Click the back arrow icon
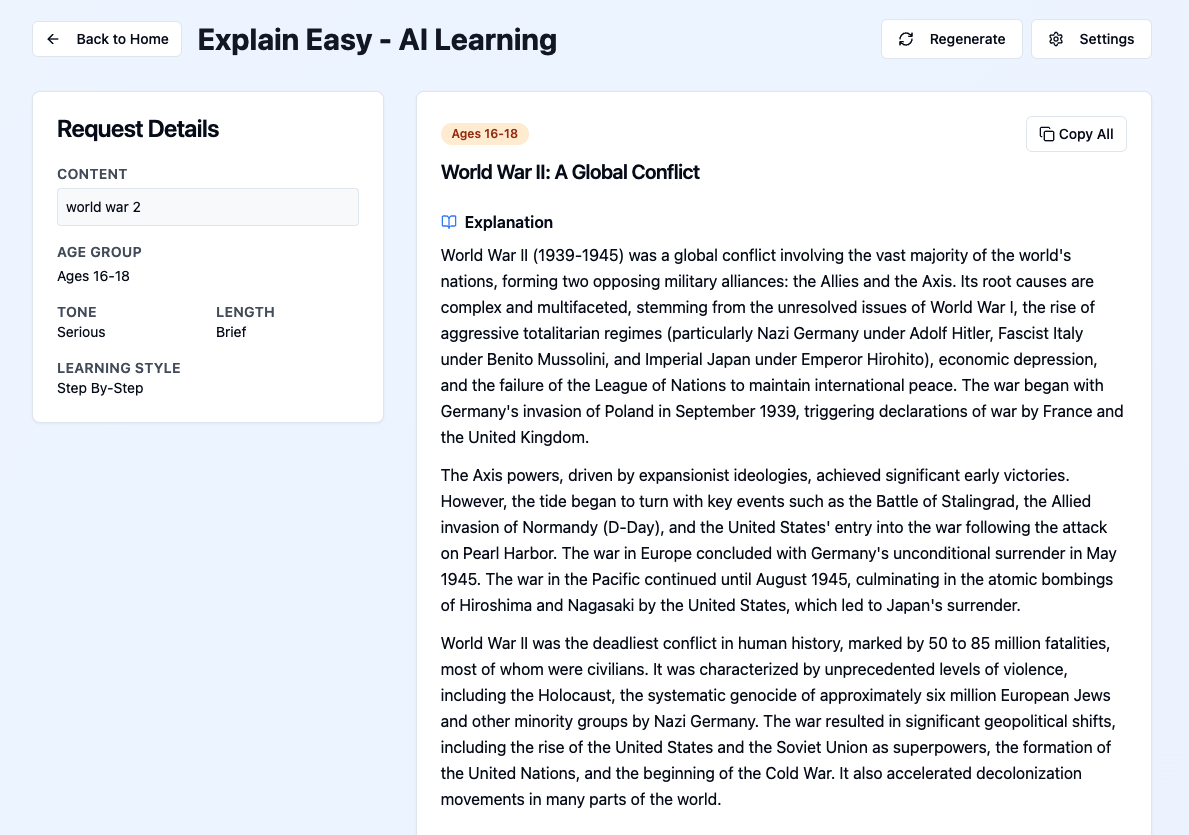1189x835 pixels. [53, 39]
